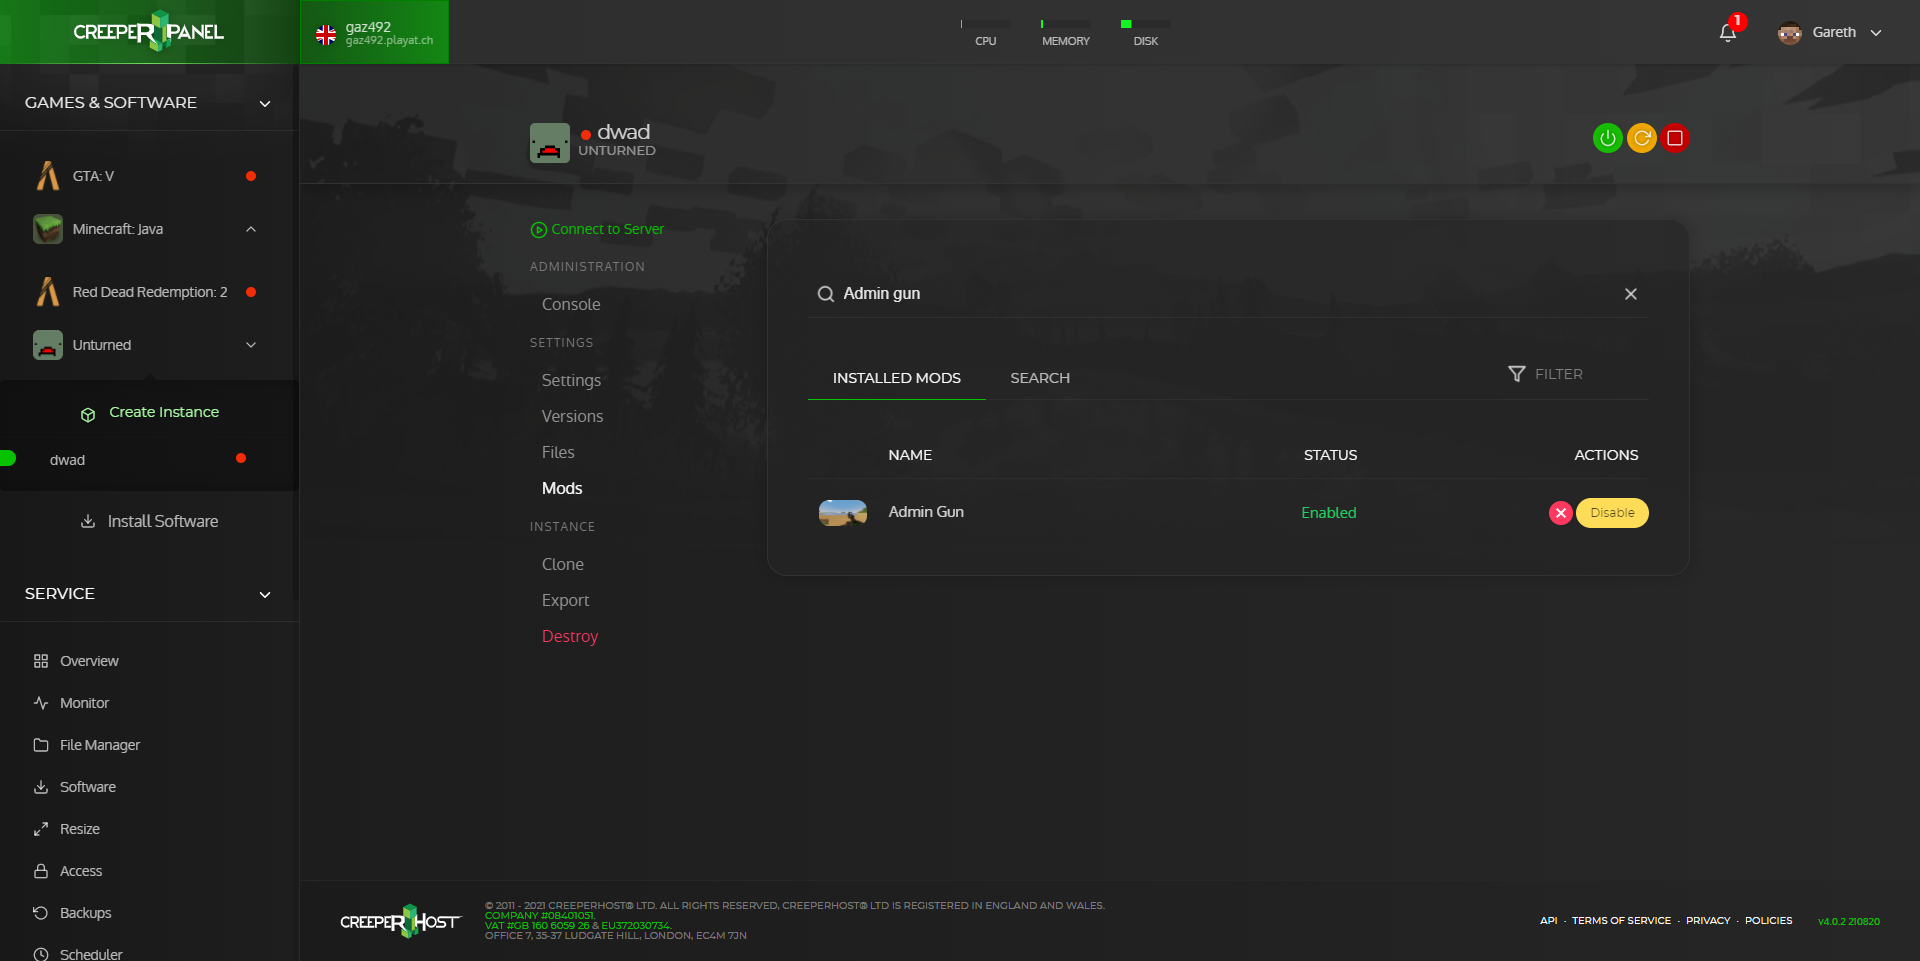Click Connect to Server link

597,229
